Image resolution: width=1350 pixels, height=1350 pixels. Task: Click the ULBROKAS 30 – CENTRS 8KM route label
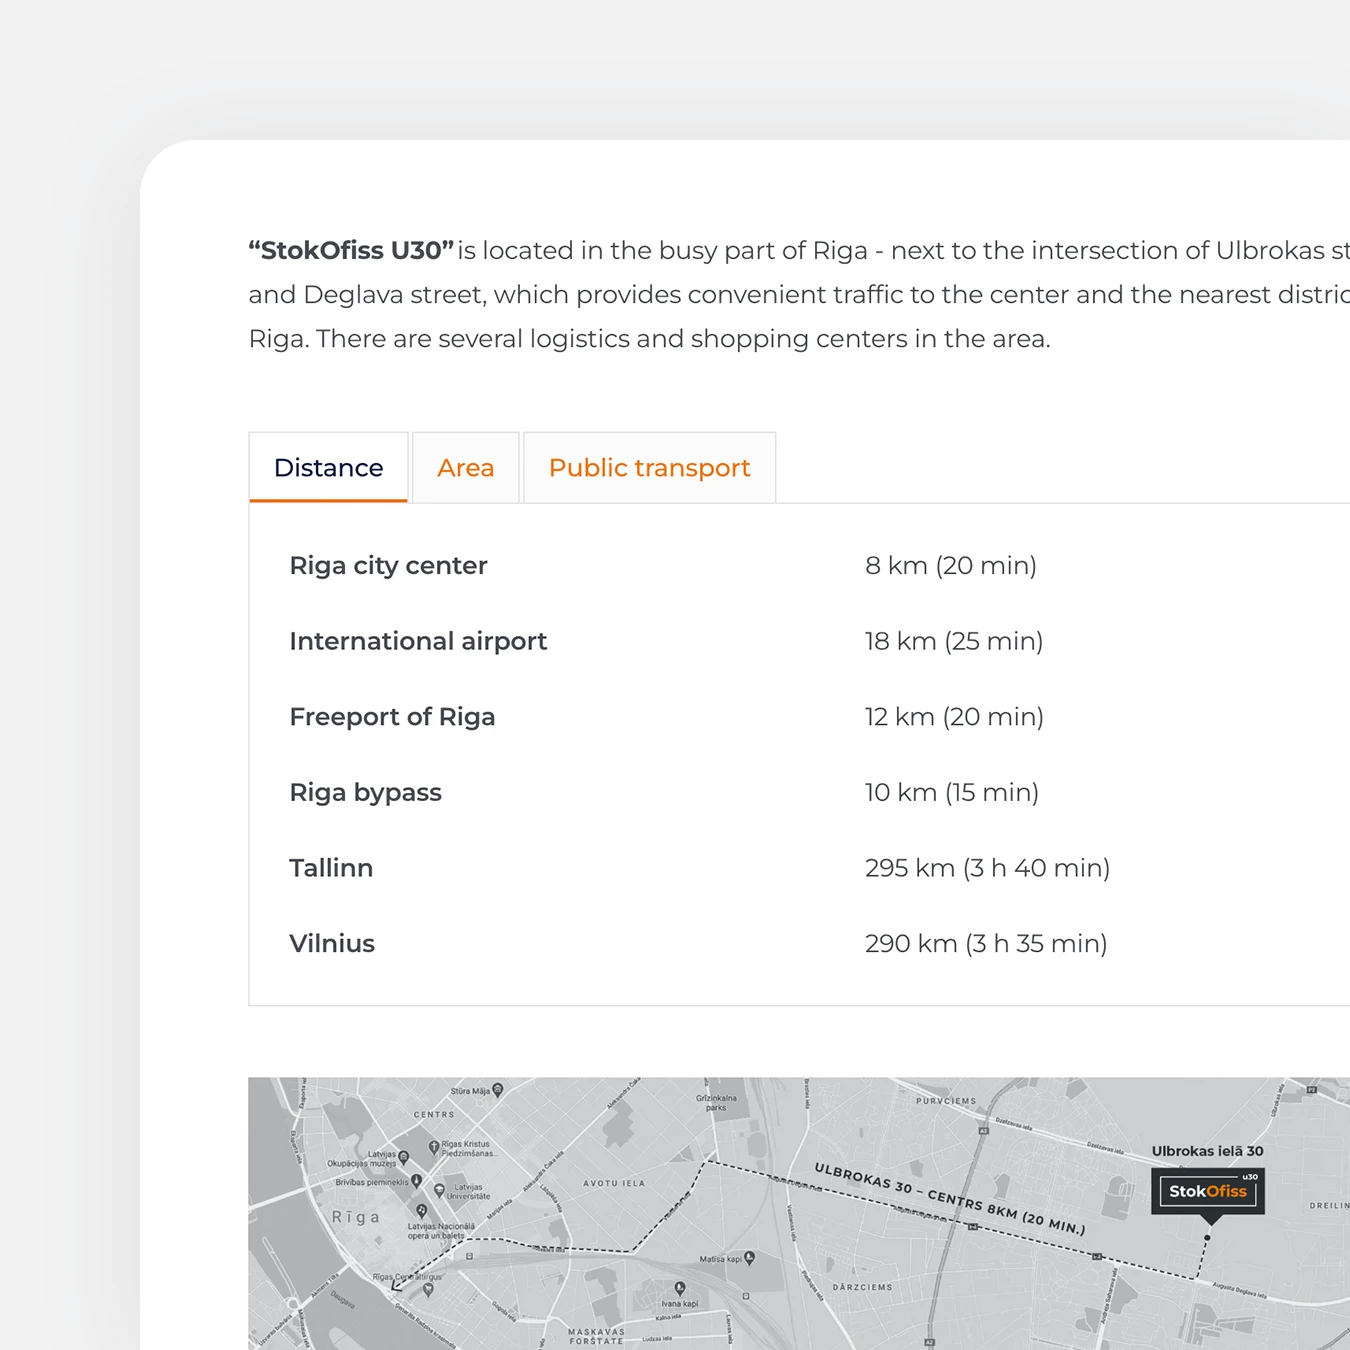[x=949, y=1198]
